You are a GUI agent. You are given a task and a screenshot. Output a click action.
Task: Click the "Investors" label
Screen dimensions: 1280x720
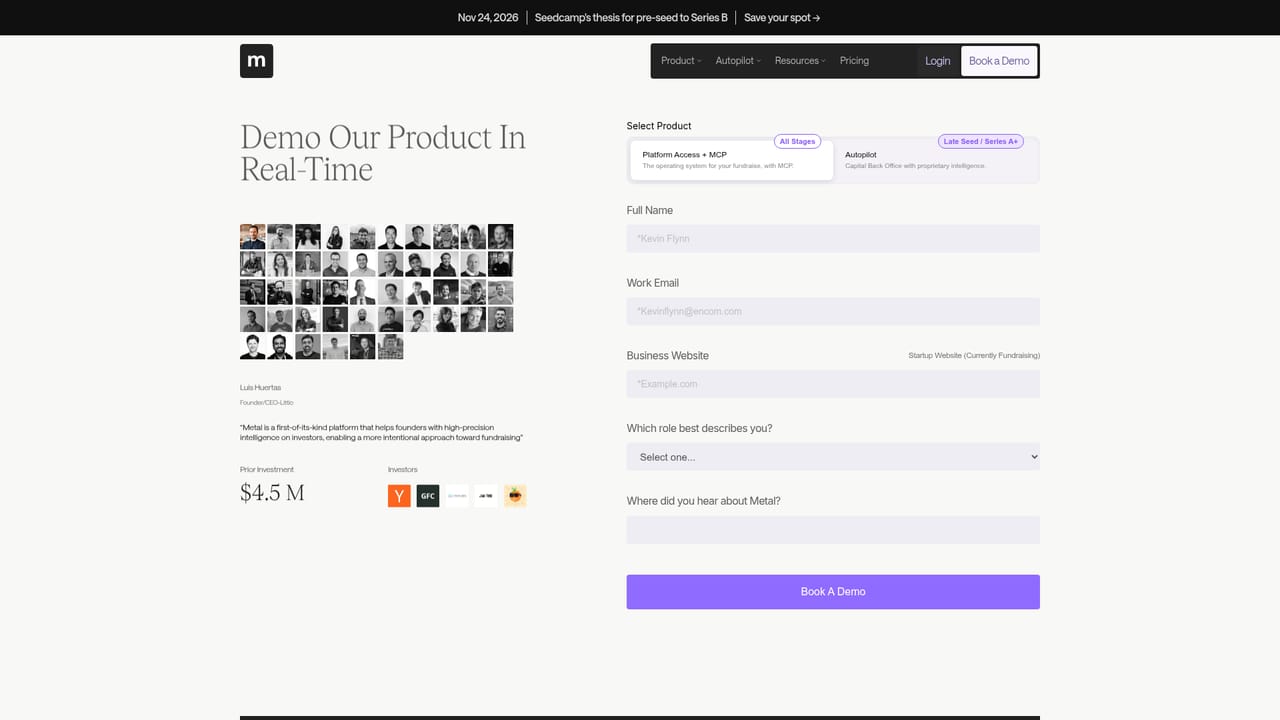pyautogui.click(x=403, y=470)
